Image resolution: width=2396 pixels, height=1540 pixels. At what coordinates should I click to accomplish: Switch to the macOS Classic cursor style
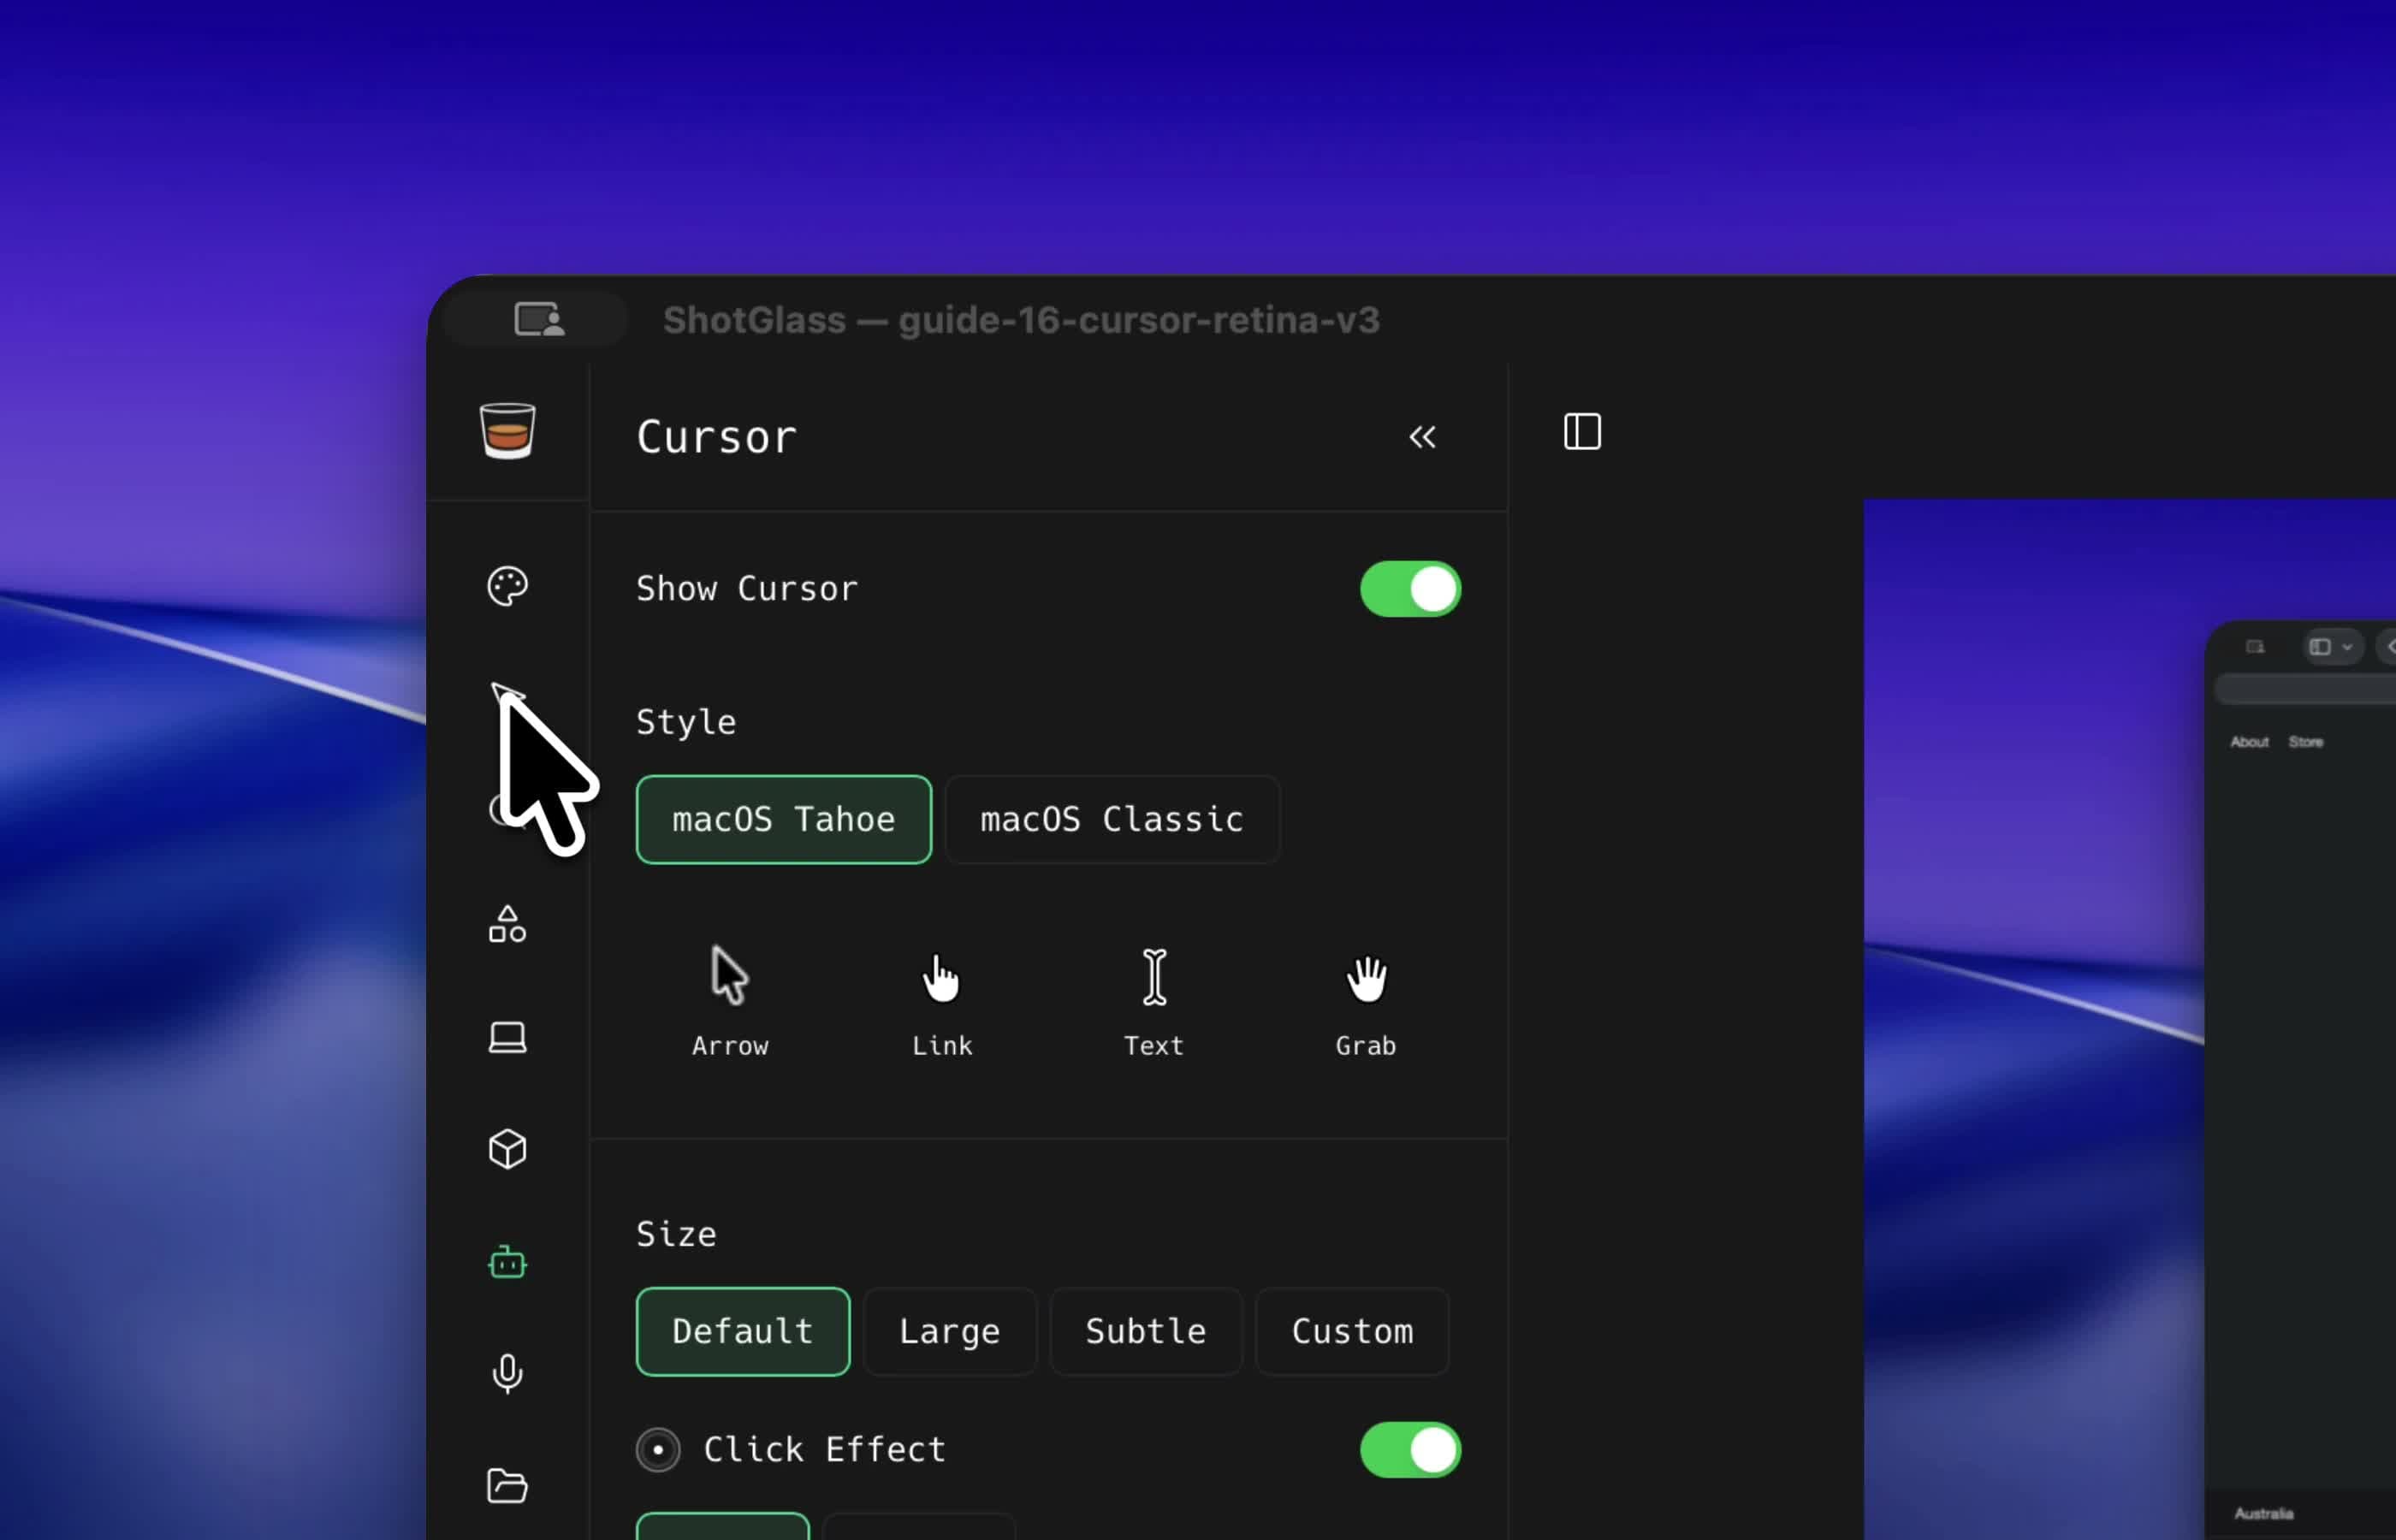click(x=1112, y=820)
